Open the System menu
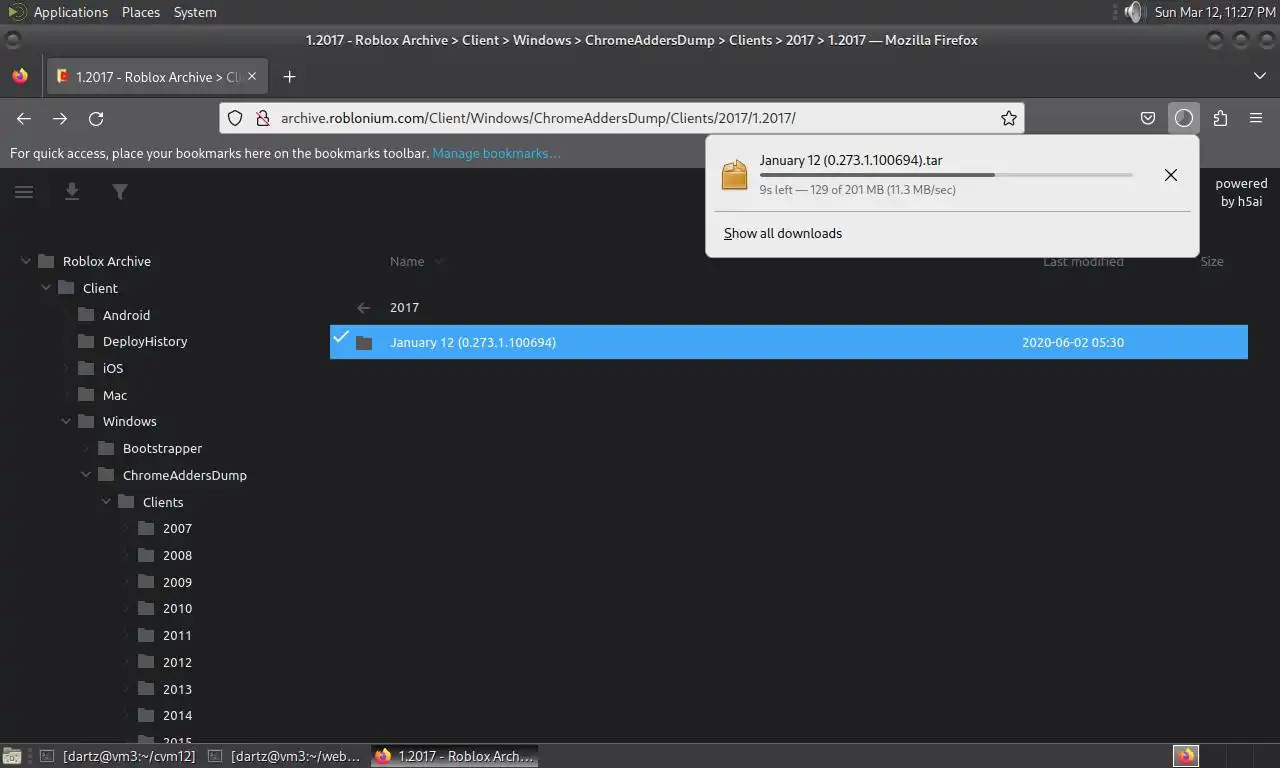1280x768 pixels. coord(195,12)
